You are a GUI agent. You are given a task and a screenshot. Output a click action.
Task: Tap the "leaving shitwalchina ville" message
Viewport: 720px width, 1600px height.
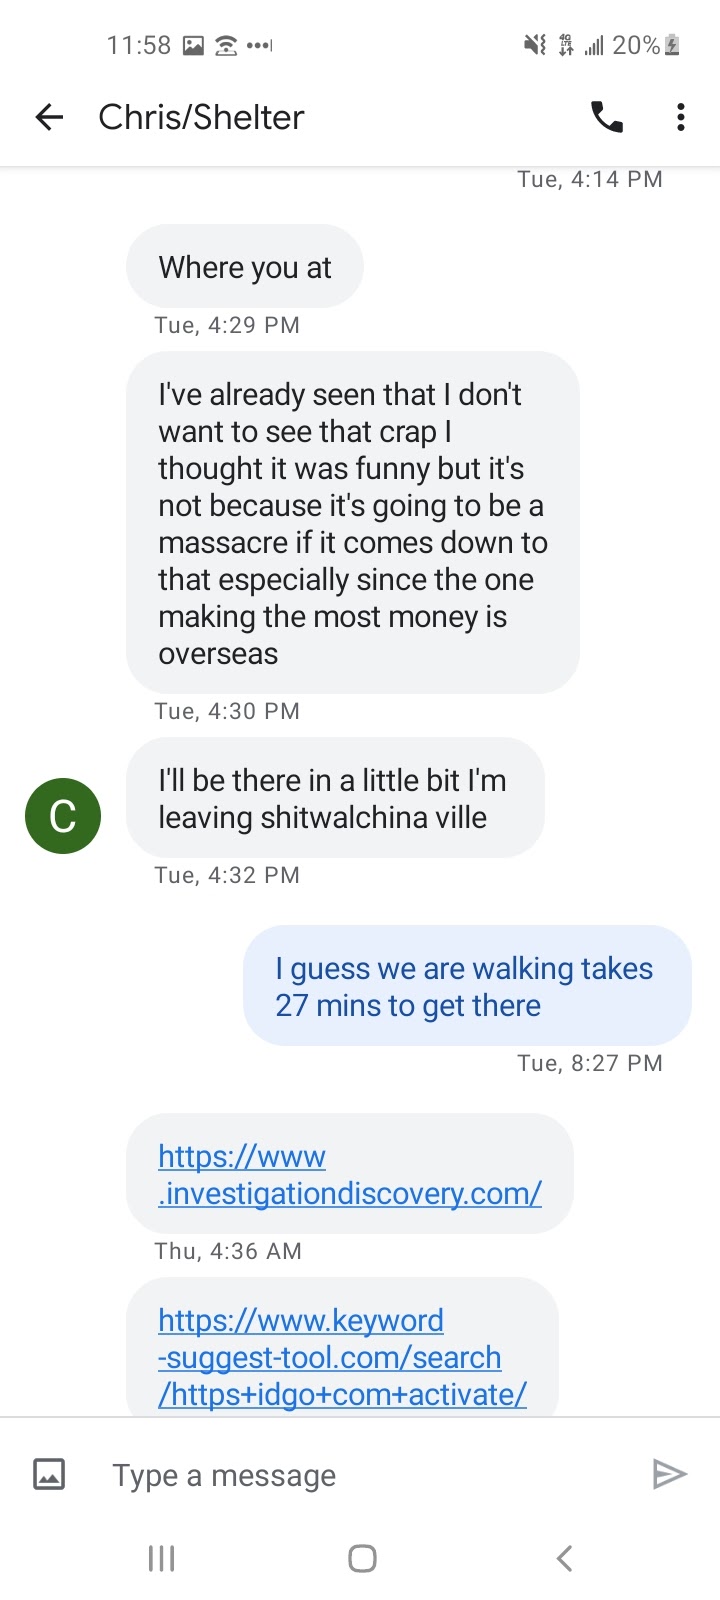pos(334,798)
